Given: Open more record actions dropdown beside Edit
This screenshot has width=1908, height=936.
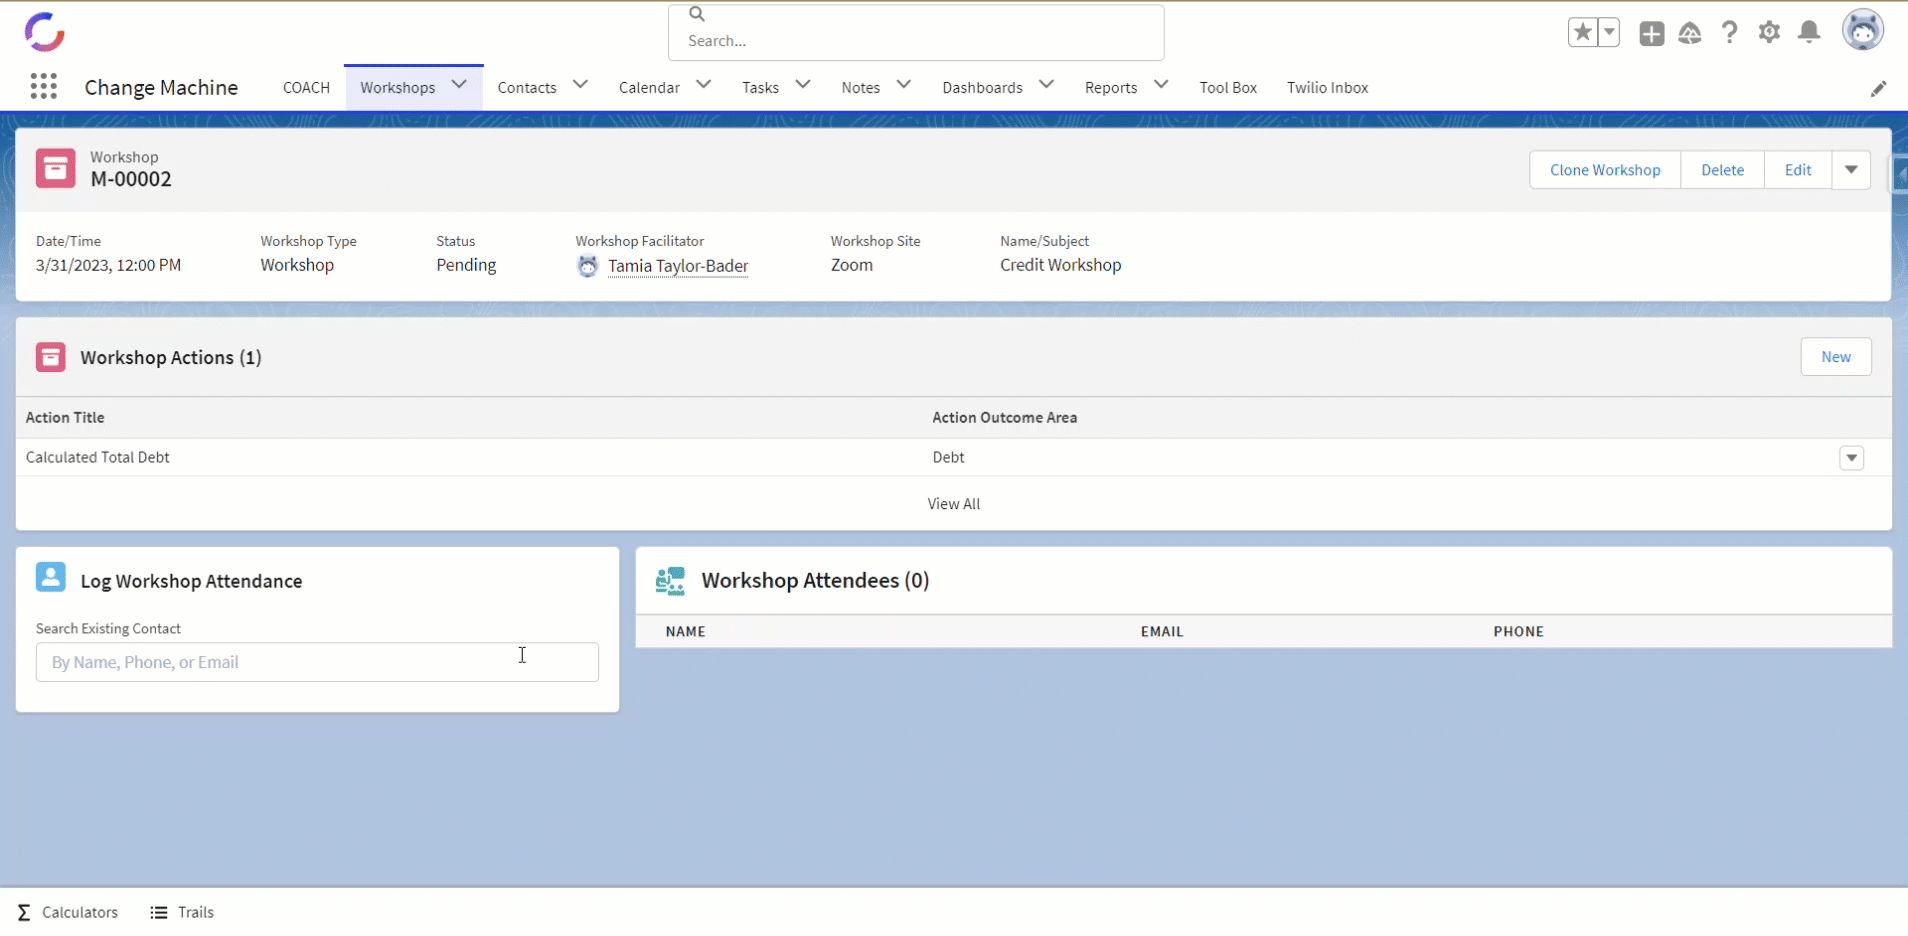Looking at the screenshot, I should click(x=1851, y=170).
